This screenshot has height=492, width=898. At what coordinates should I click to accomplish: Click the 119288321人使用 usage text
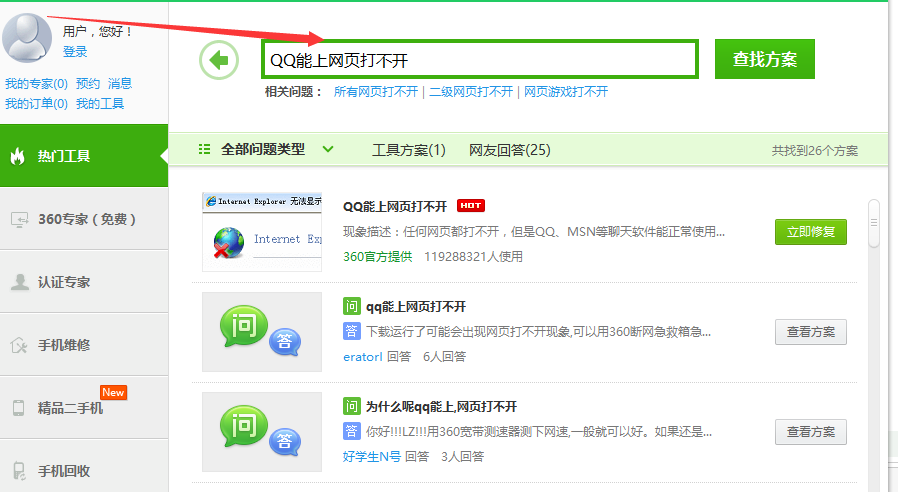[473, 257]
